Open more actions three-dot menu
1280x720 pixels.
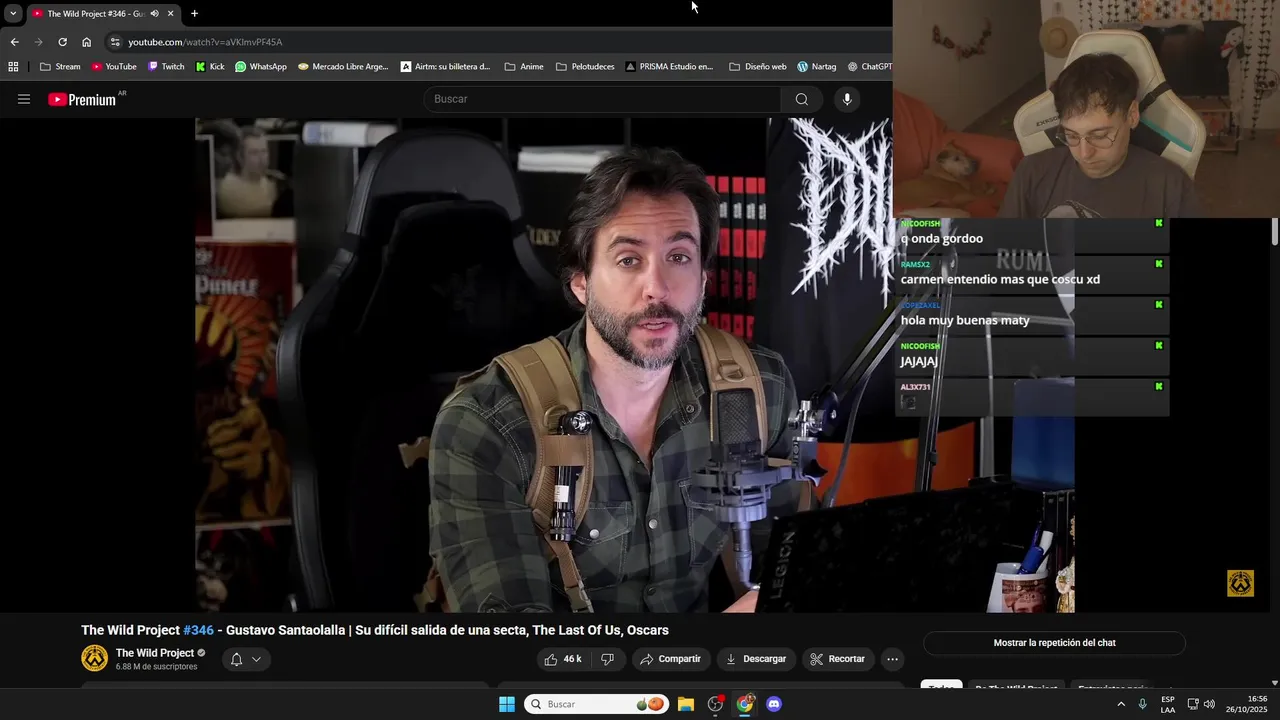[892, 659]
